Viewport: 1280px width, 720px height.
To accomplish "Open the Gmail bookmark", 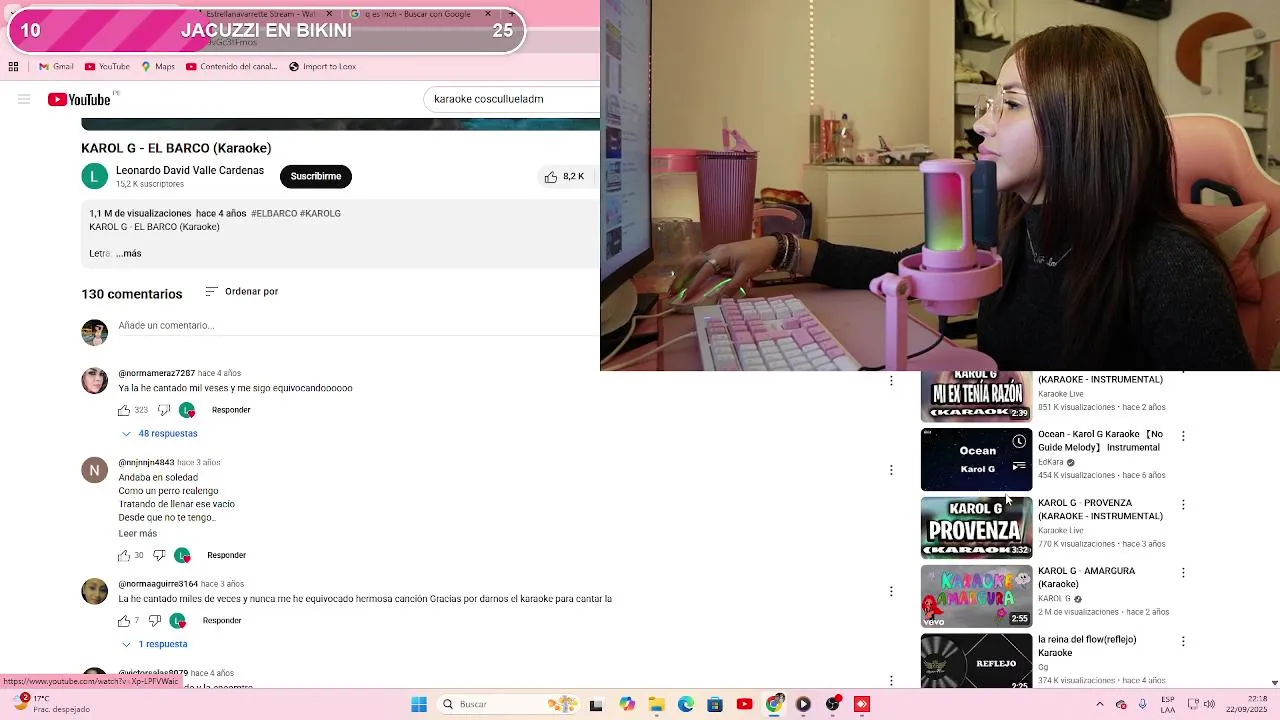I will click(56, 67).
